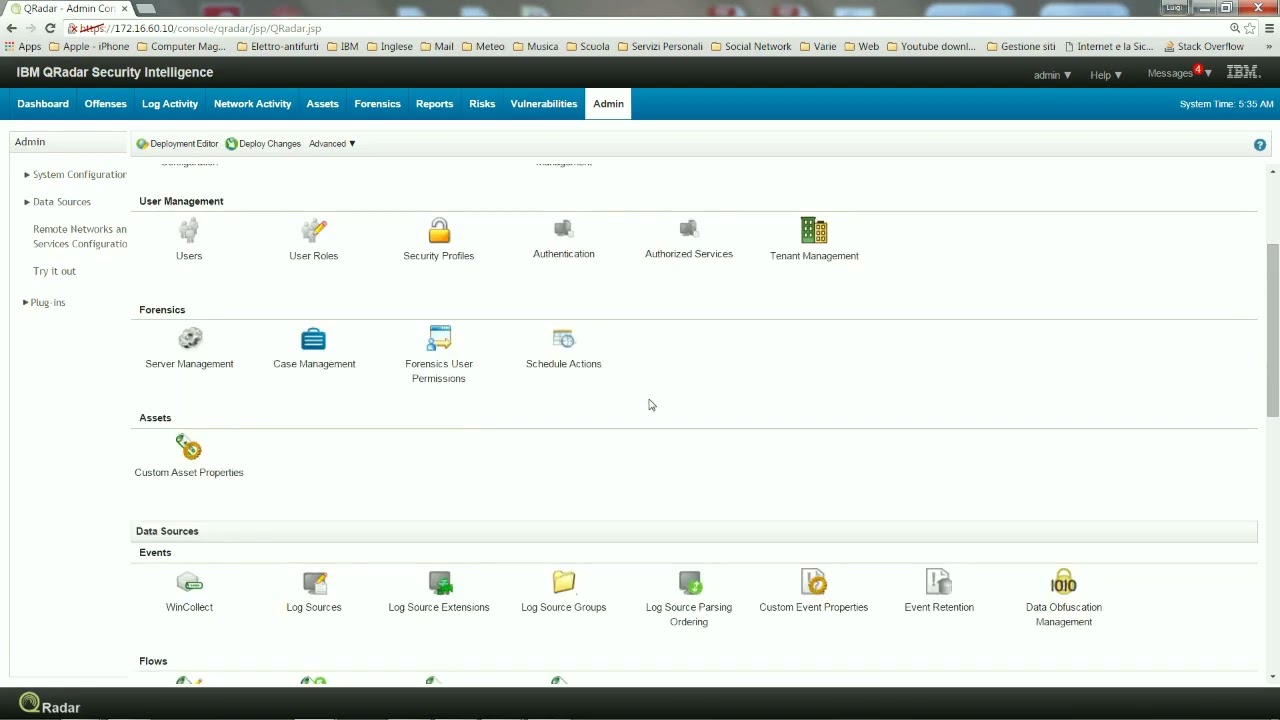Open the Apps bookmarks shortcut
1280x720 pixels.
pos(23,47)
